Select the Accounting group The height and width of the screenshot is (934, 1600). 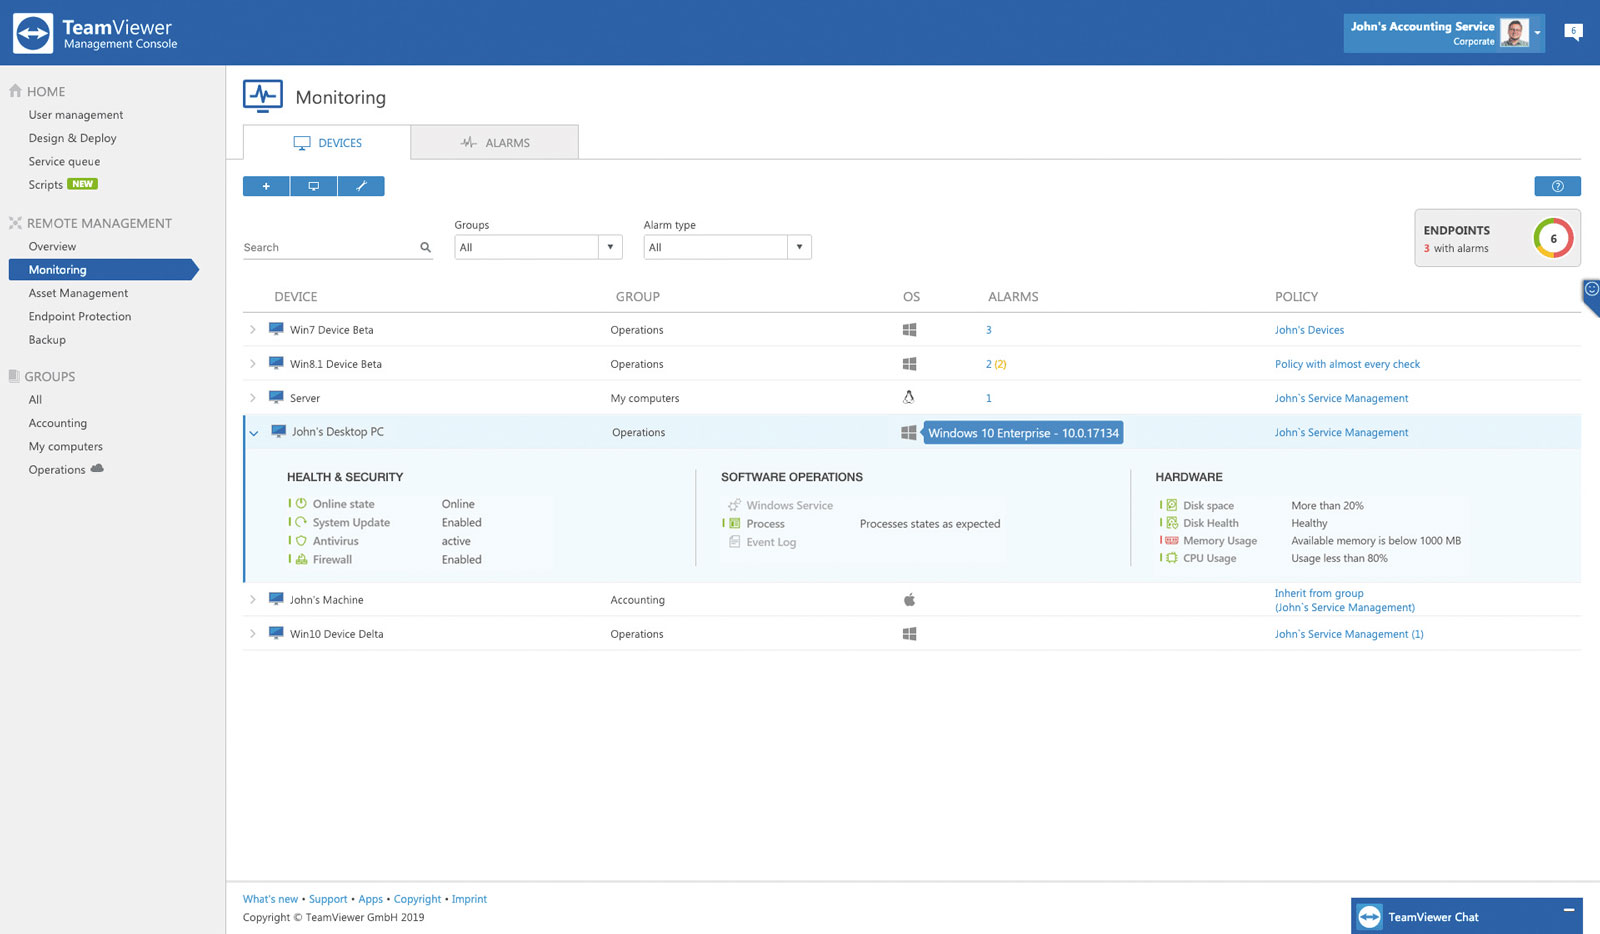point(58,423)
